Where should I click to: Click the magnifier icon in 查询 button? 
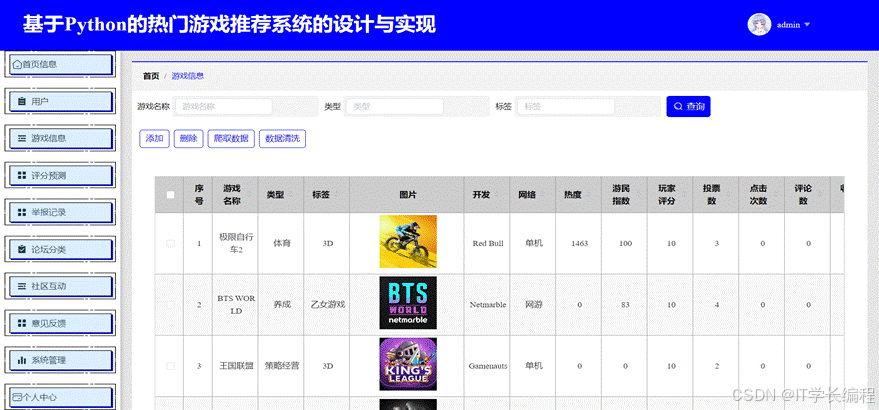point(678,107)
